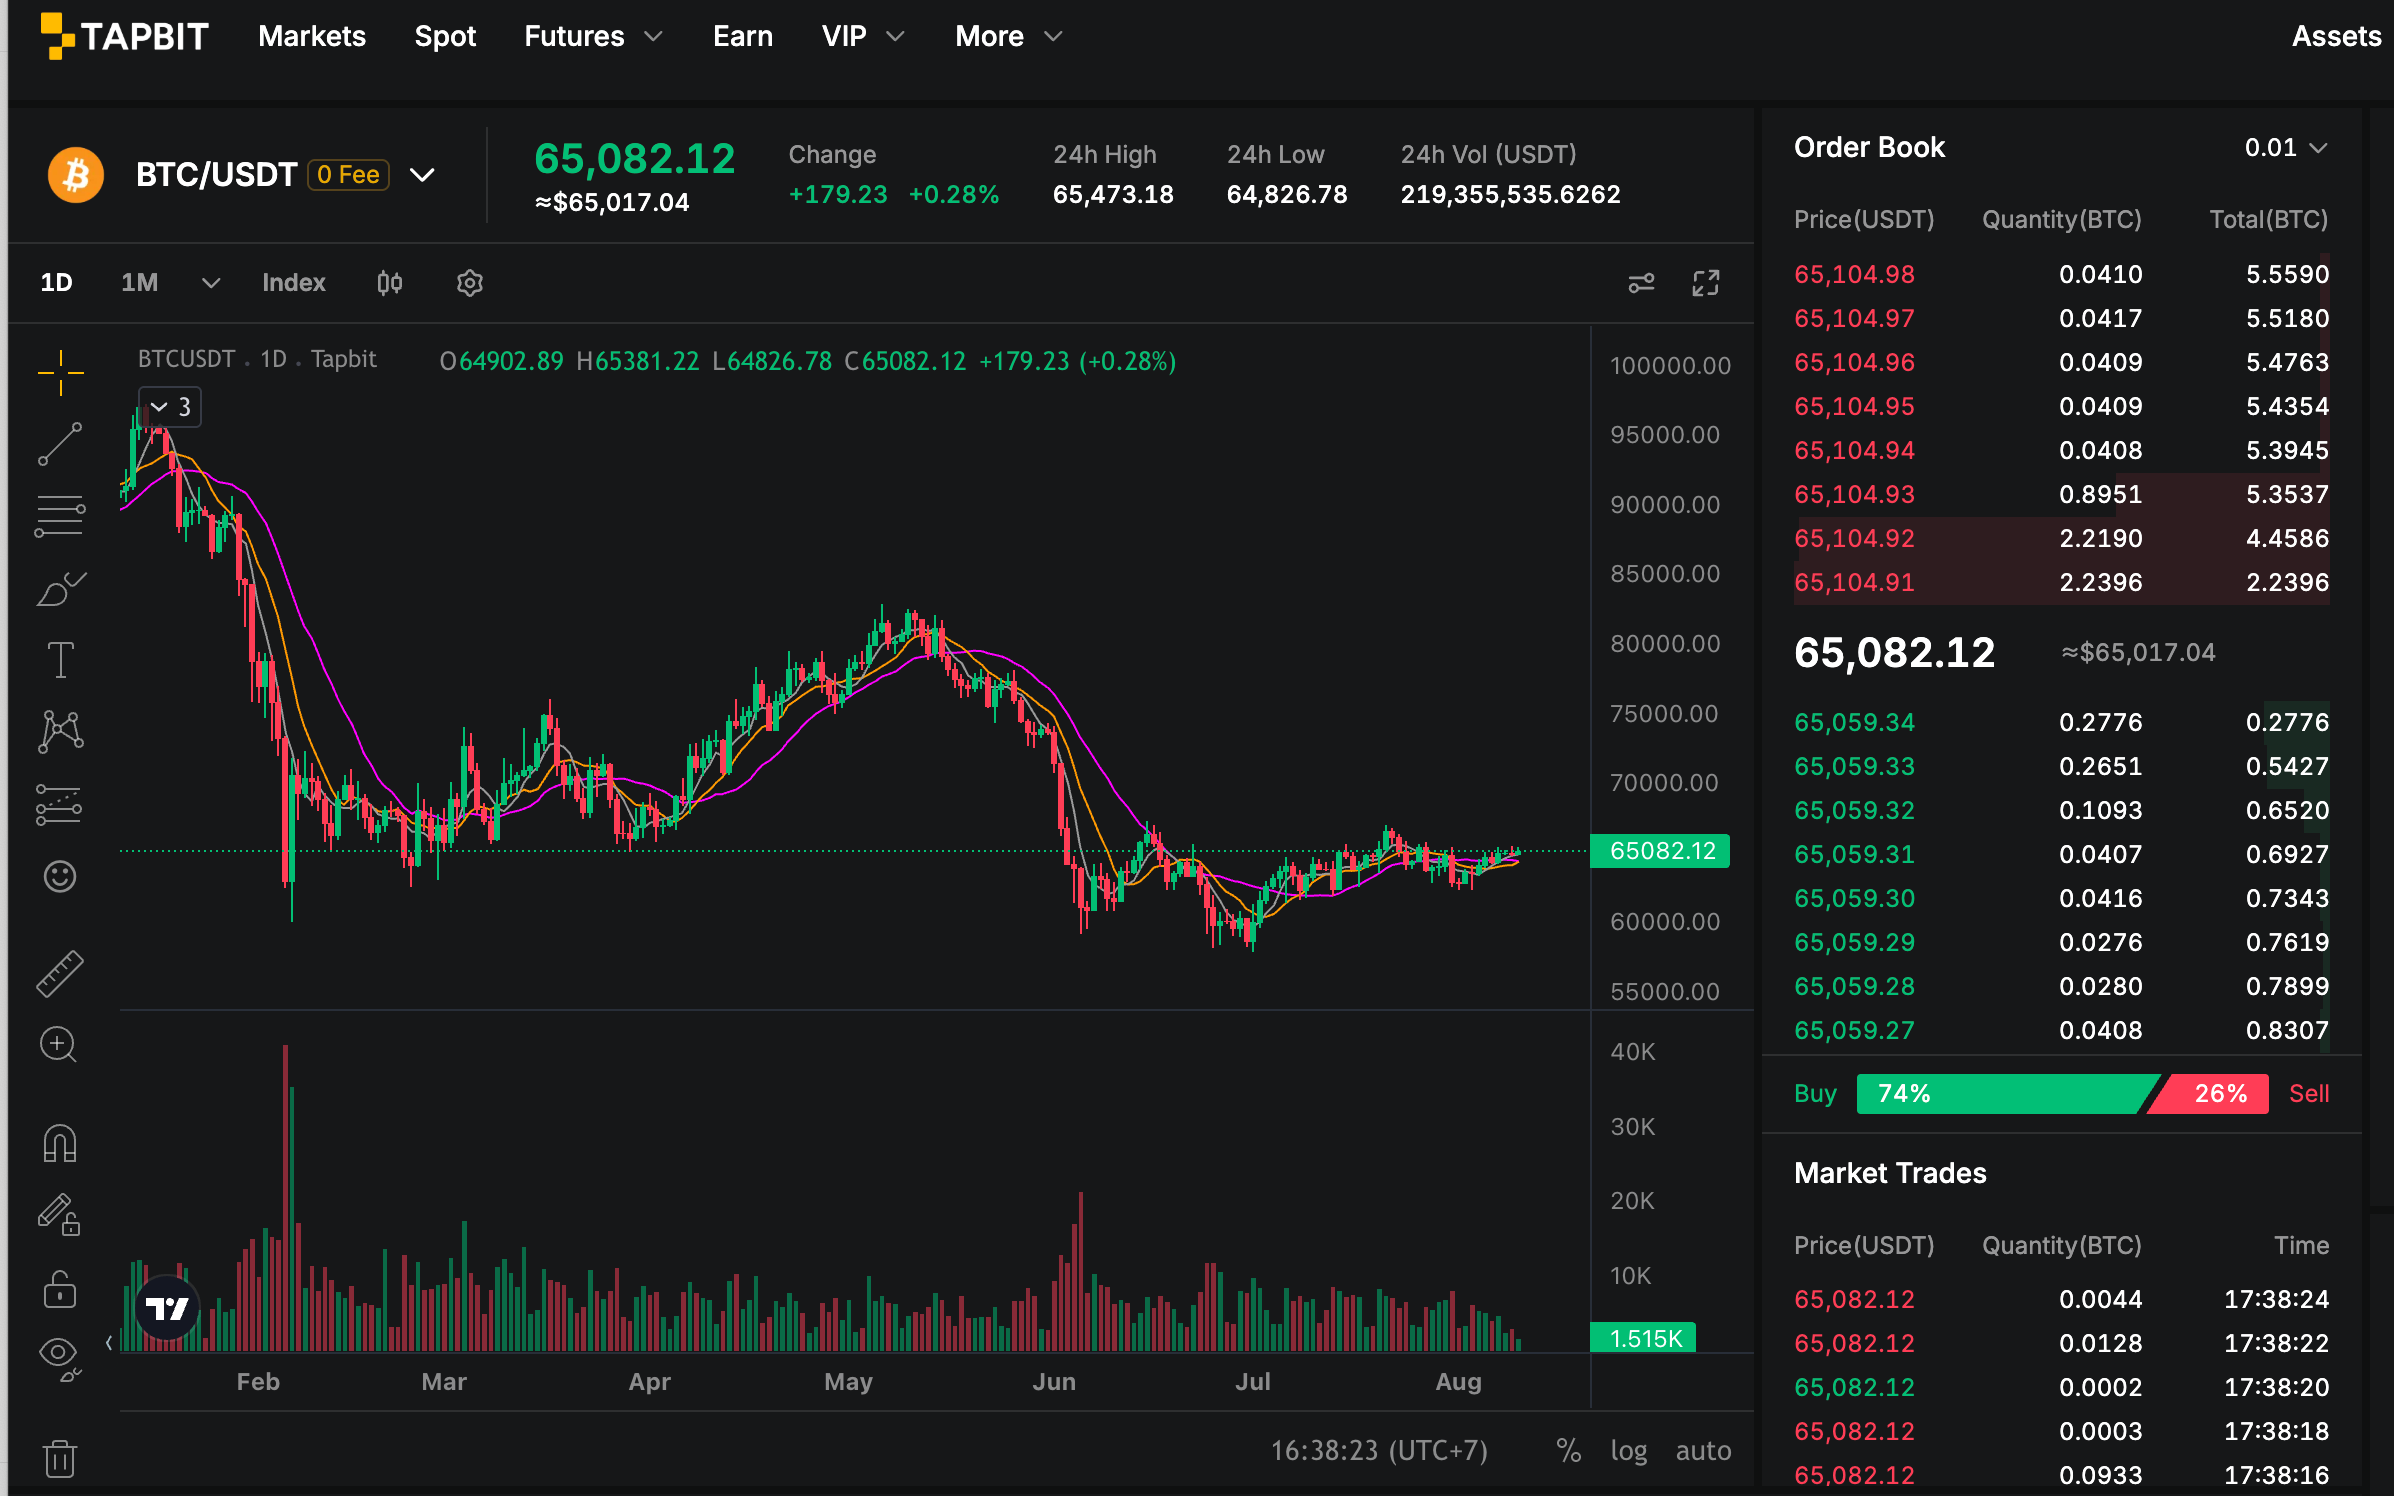The height and width of the screenshot is (1496, 2394).
Task: Toggle stay in drawing mode
Action: point(60,1215)
